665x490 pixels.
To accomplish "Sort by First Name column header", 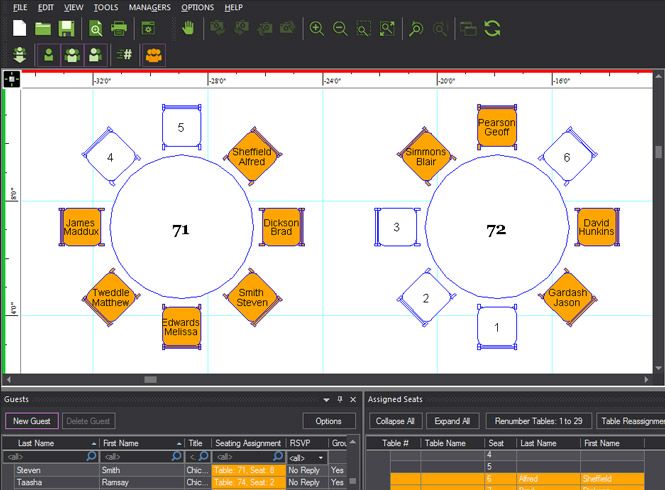I will click(142, 443).
